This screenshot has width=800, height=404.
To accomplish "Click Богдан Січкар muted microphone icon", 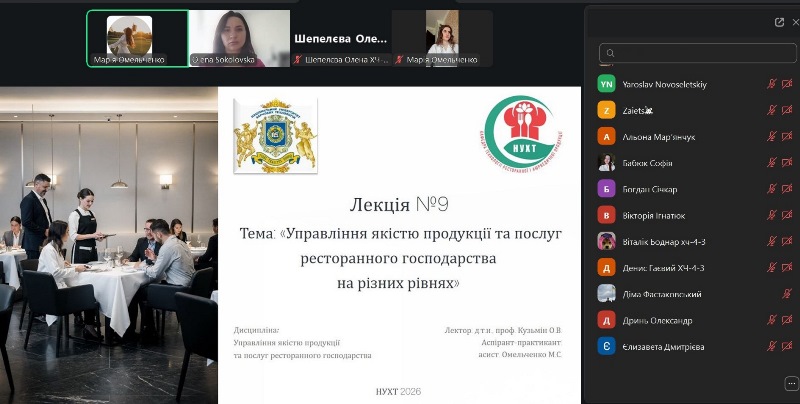I will click(771, 189).
